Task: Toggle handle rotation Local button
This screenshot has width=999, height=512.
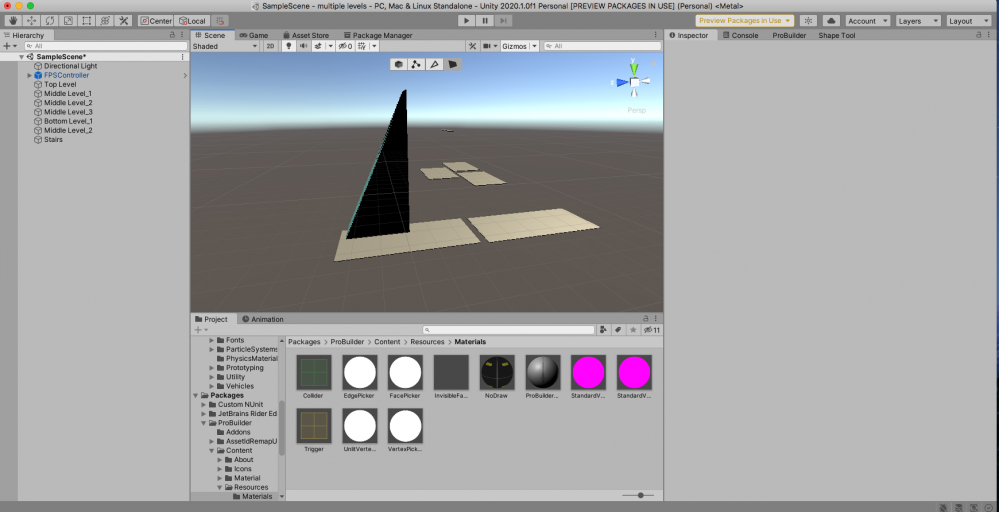Action: click(x=192, y=21)
